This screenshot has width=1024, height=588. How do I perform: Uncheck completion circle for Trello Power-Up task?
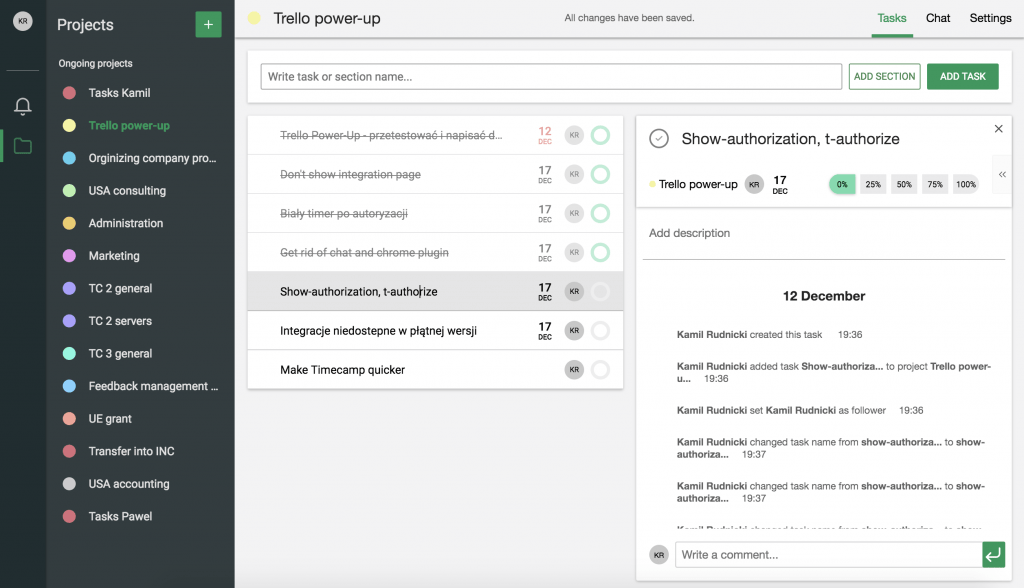click(x=600, y=135)
